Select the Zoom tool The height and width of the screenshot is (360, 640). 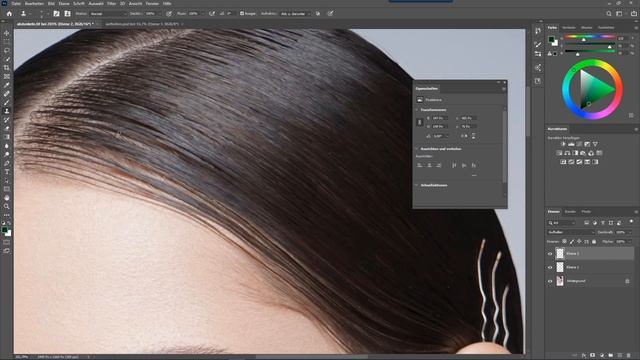[7, 206]
